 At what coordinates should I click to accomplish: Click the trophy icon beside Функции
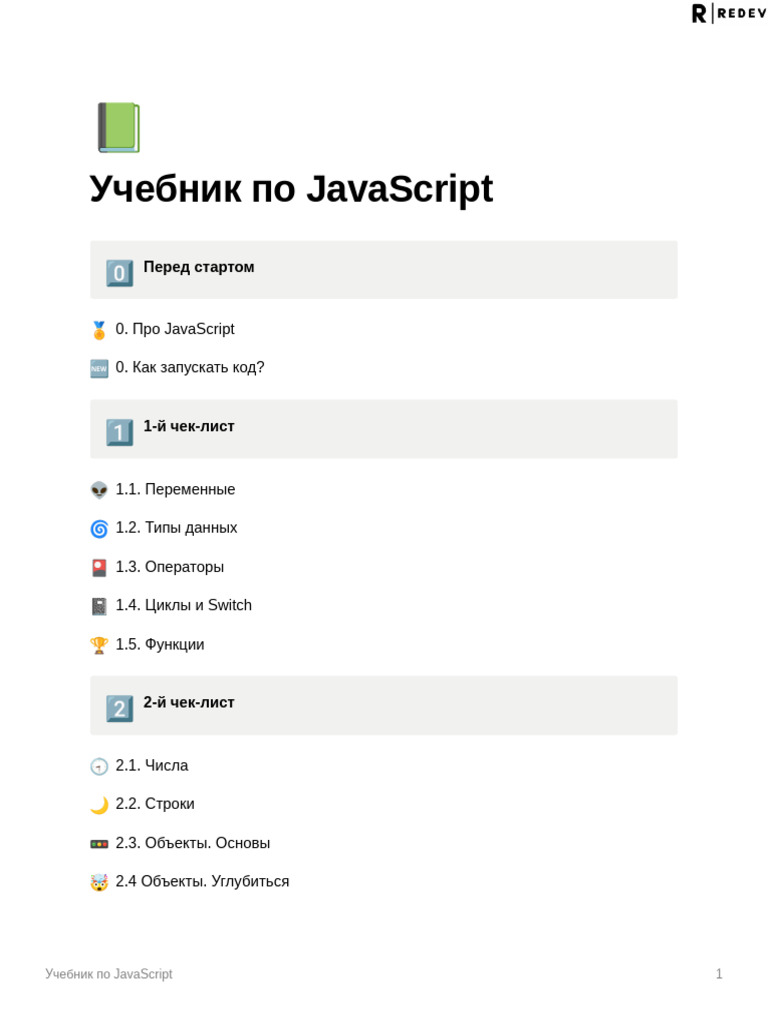99,645
